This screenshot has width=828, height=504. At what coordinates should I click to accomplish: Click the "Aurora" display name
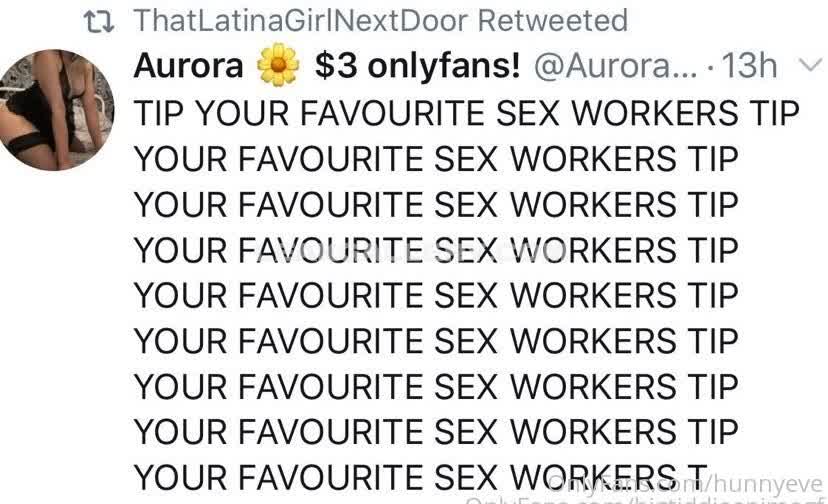coord(188,66)
